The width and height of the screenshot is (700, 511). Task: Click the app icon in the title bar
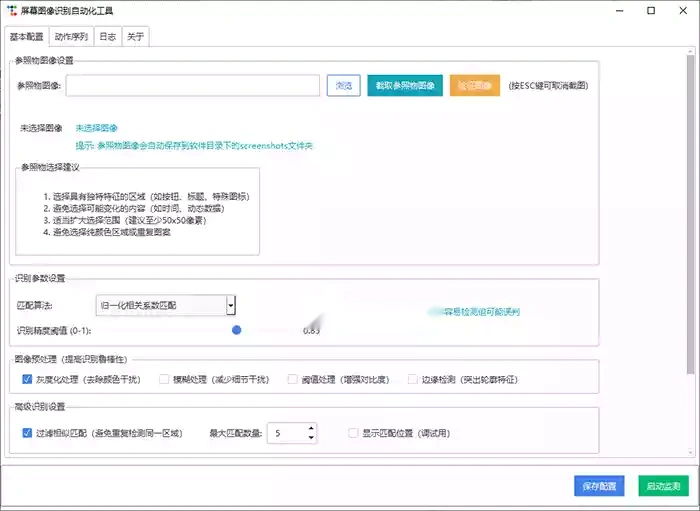point(11,10)
